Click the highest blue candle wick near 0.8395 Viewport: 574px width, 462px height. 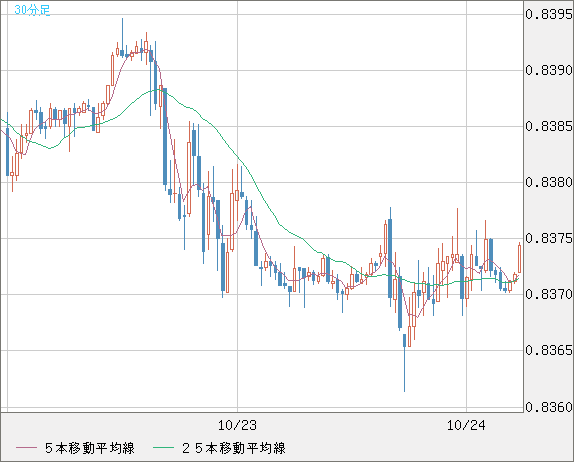[122, 37]
